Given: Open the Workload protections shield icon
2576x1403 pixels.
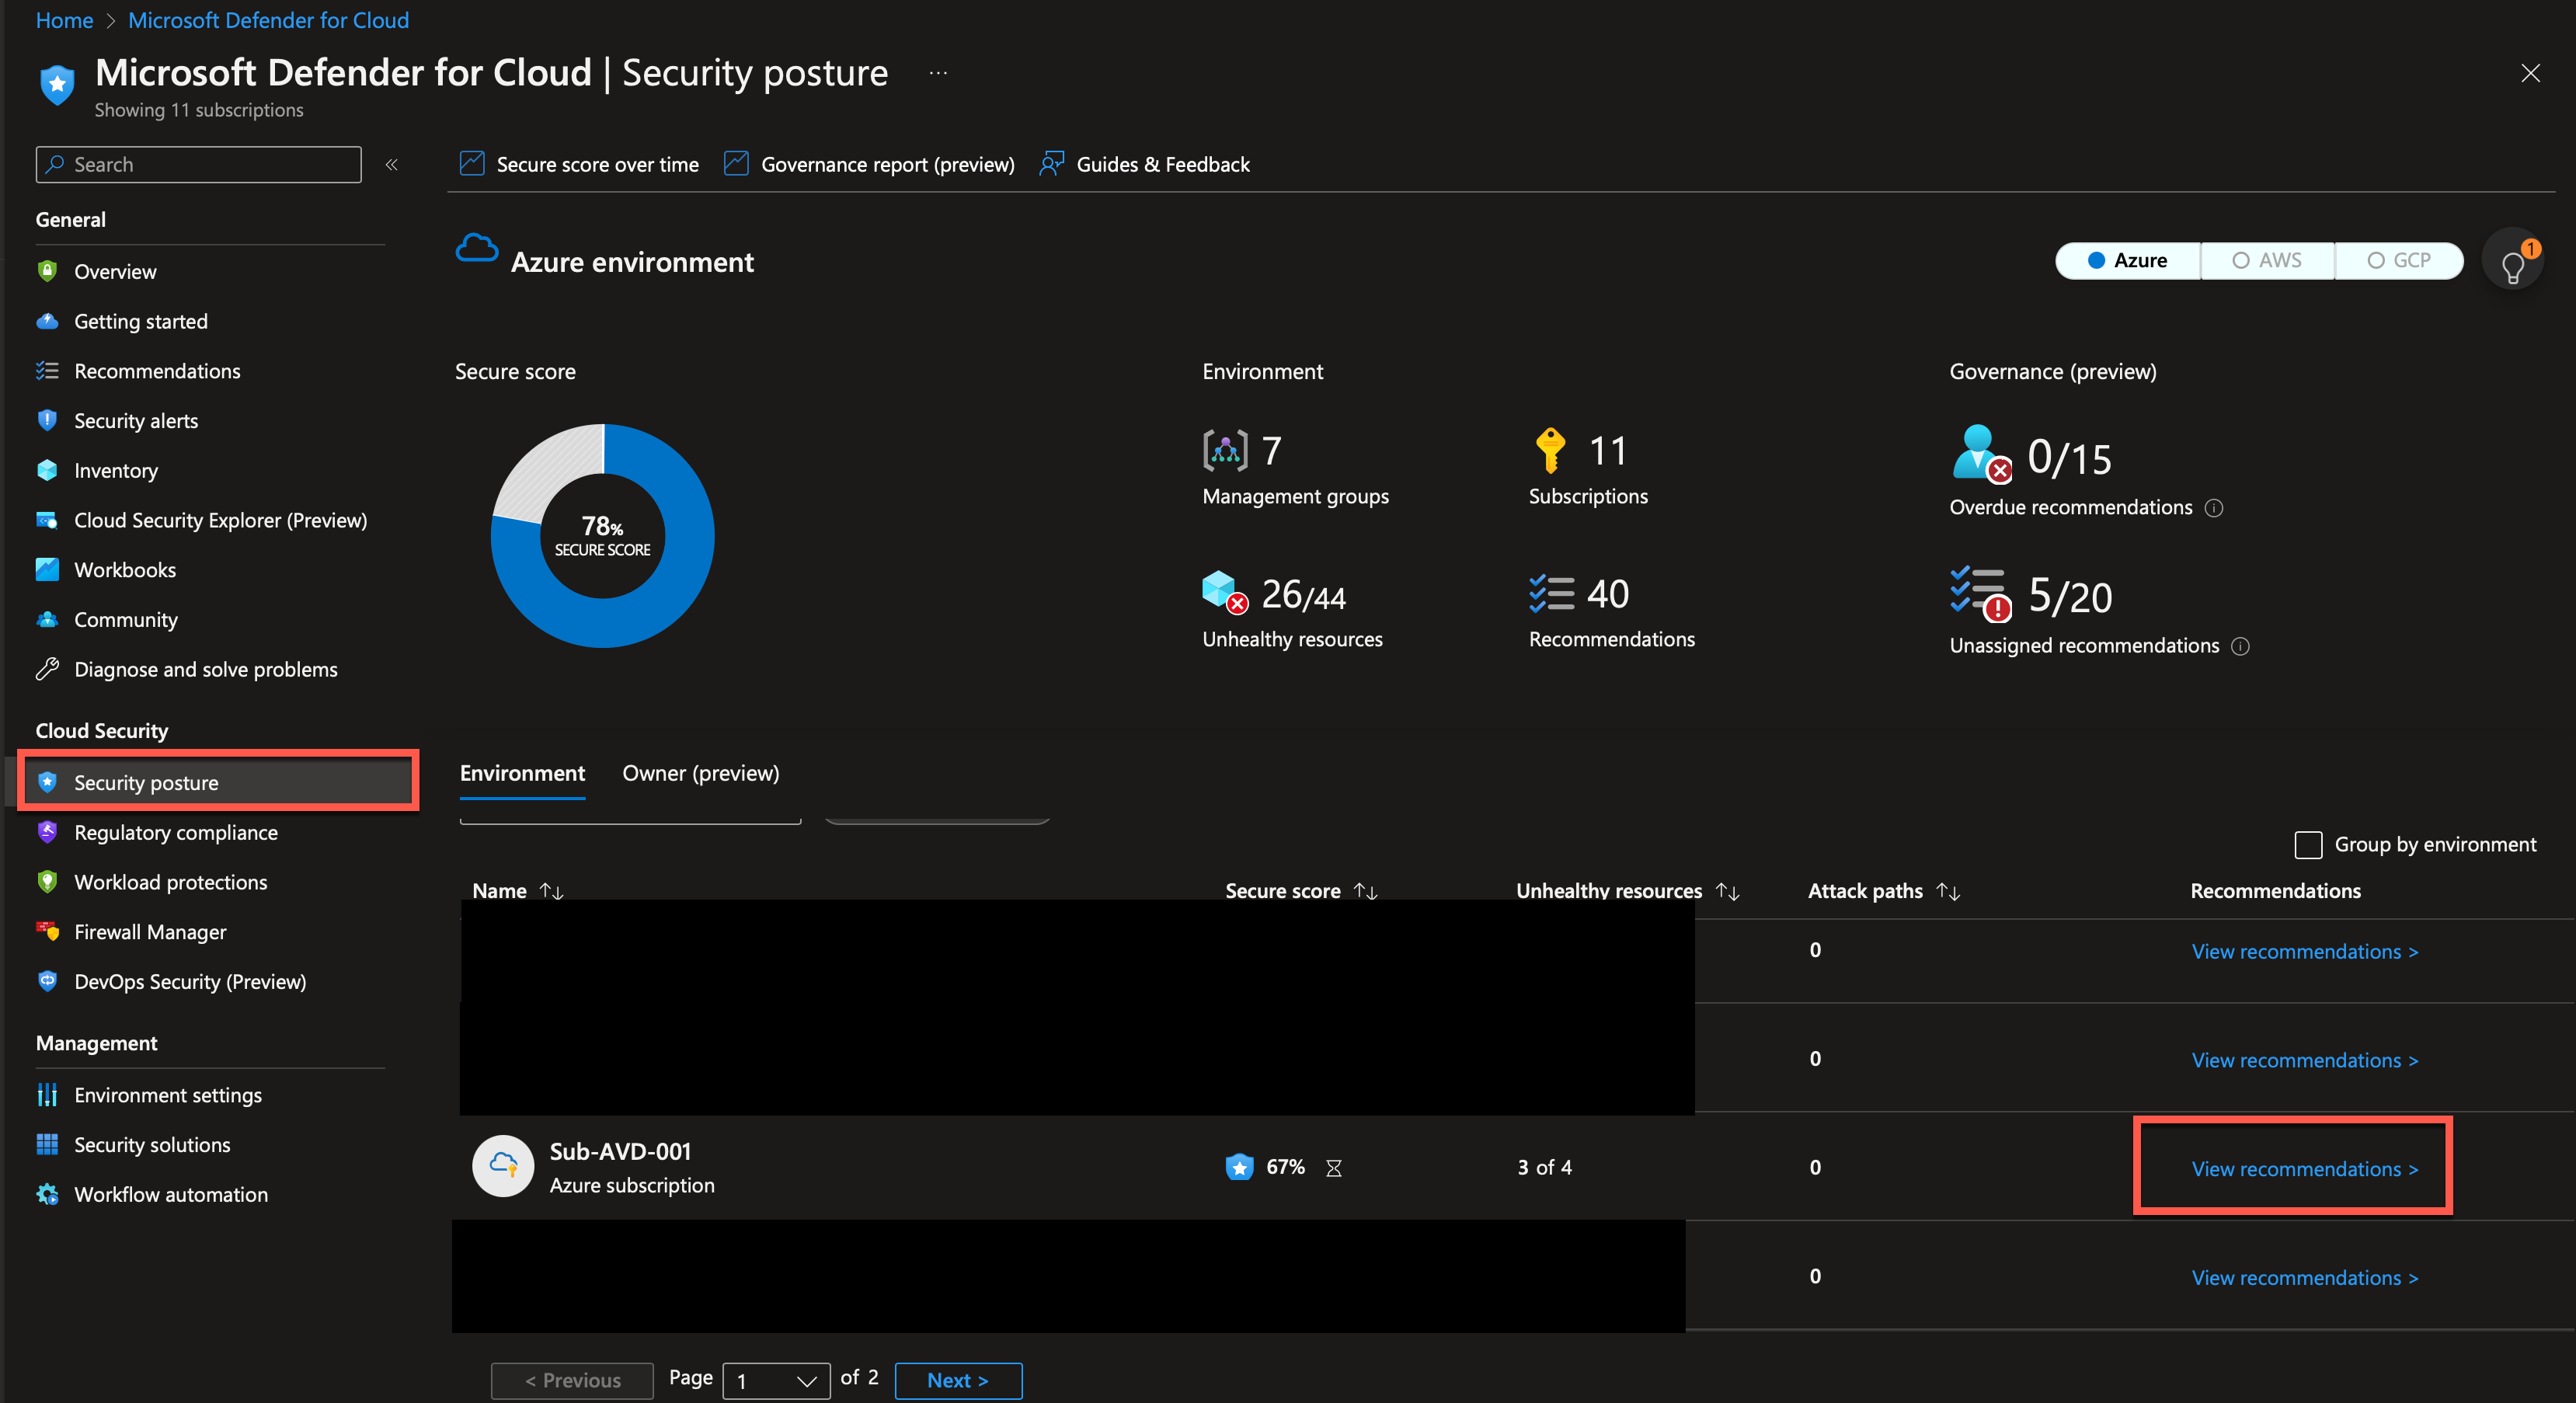Looking at the screenshot, I should [47, 882].
